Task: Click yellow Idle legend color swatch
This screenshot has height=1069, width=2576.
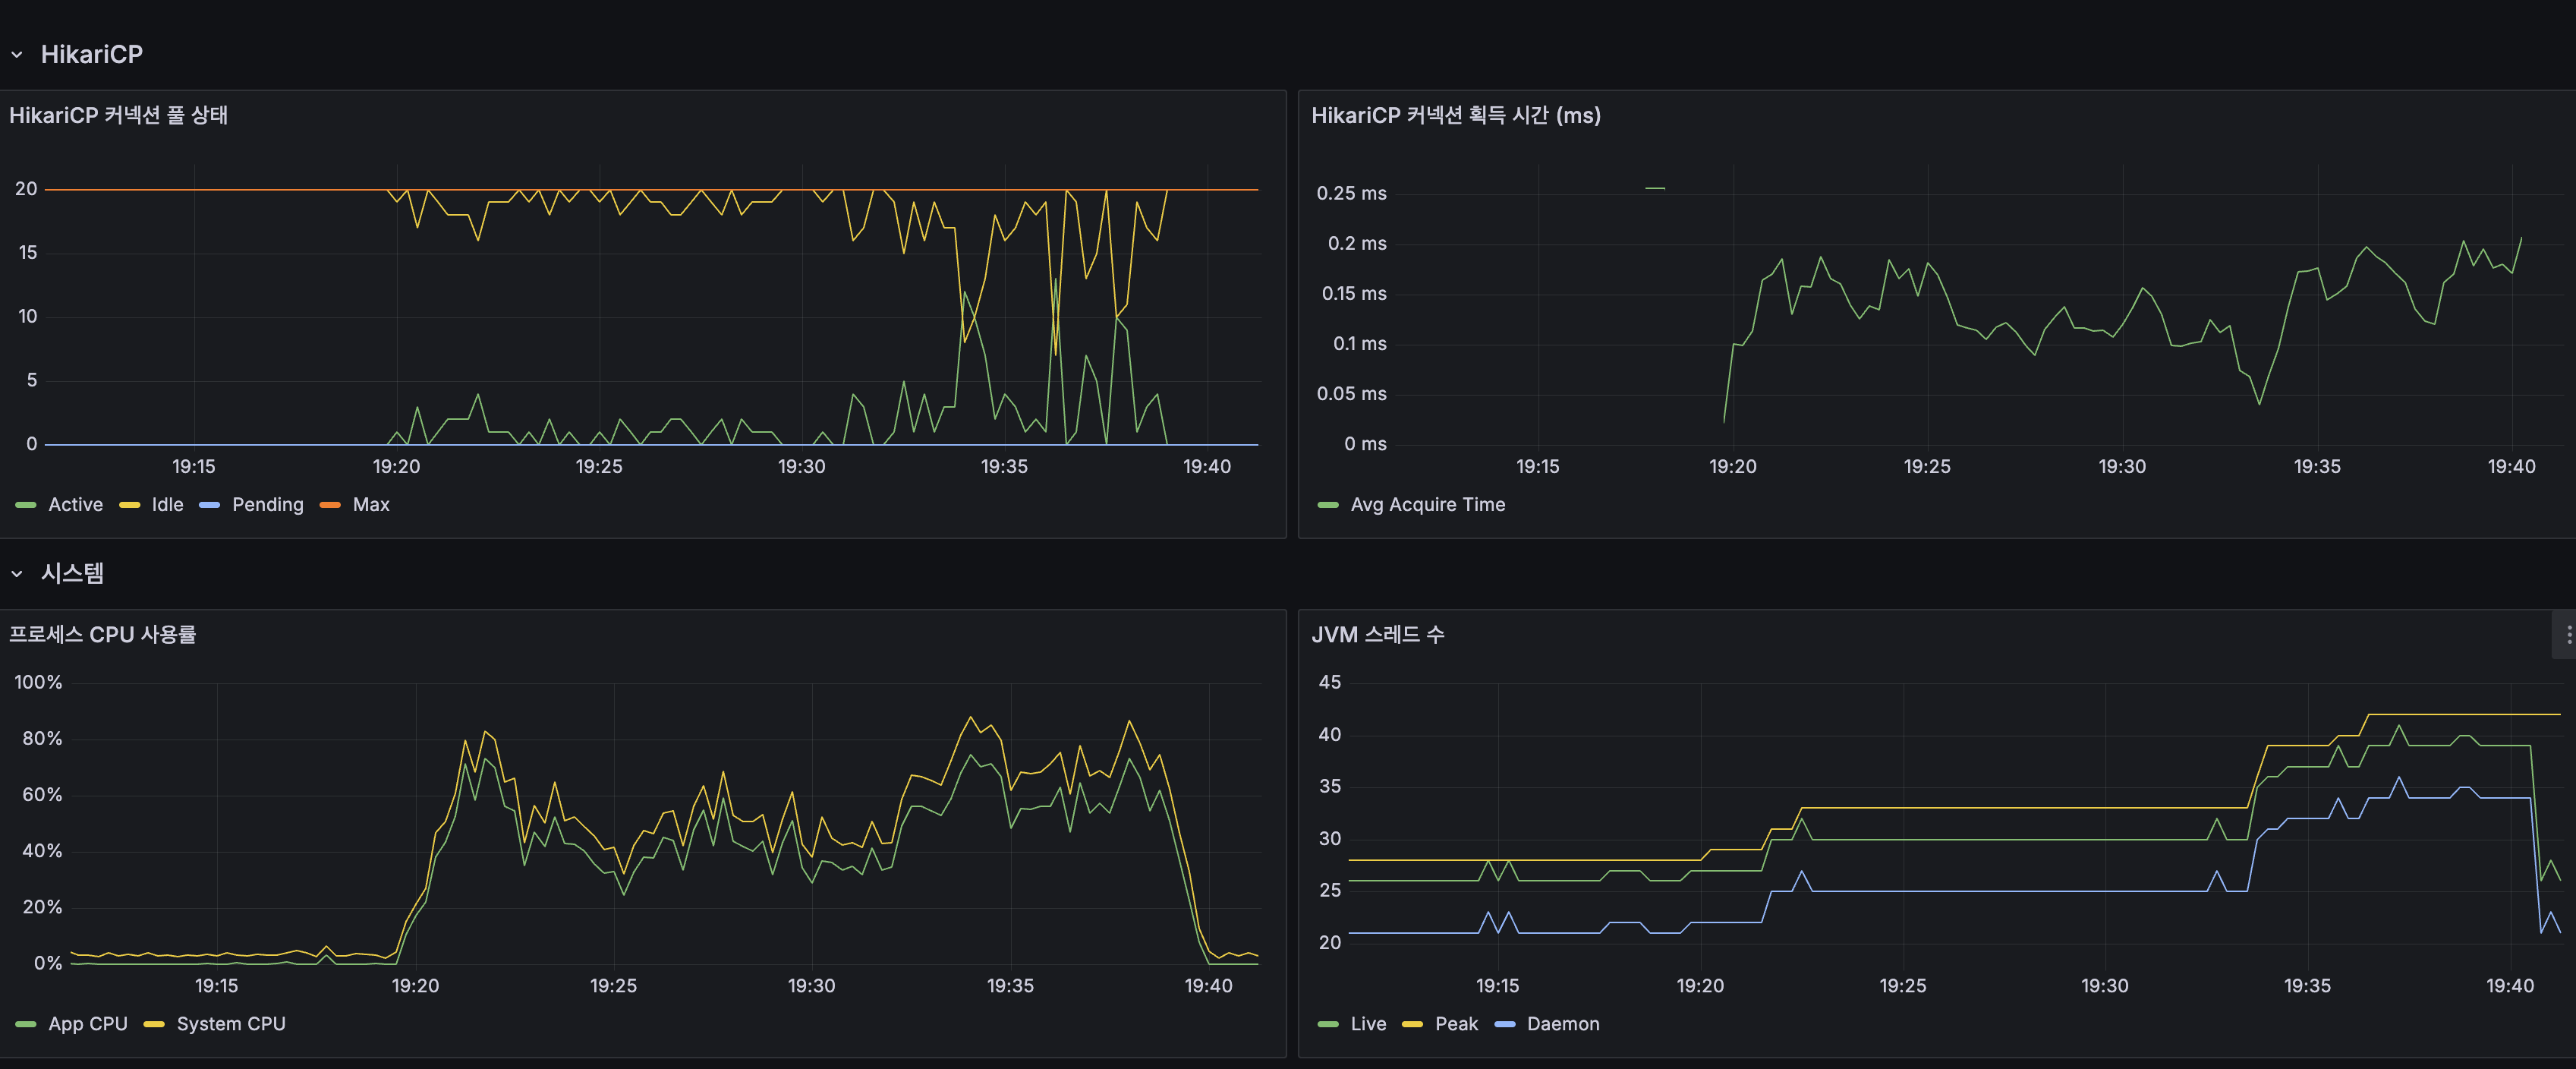Action: (129, 506)
